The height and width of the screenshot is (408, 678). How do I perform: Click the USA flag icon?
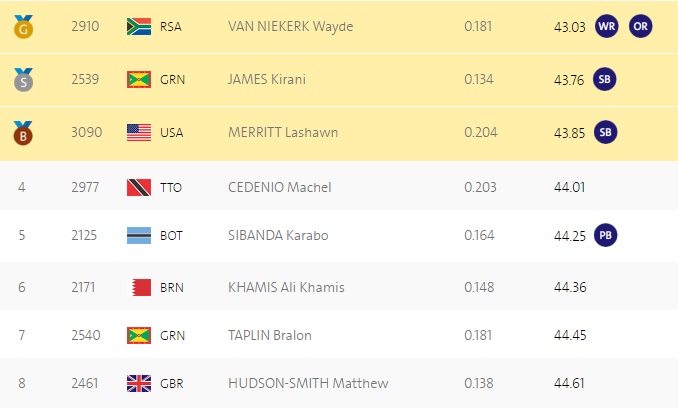tap(139, 133)
